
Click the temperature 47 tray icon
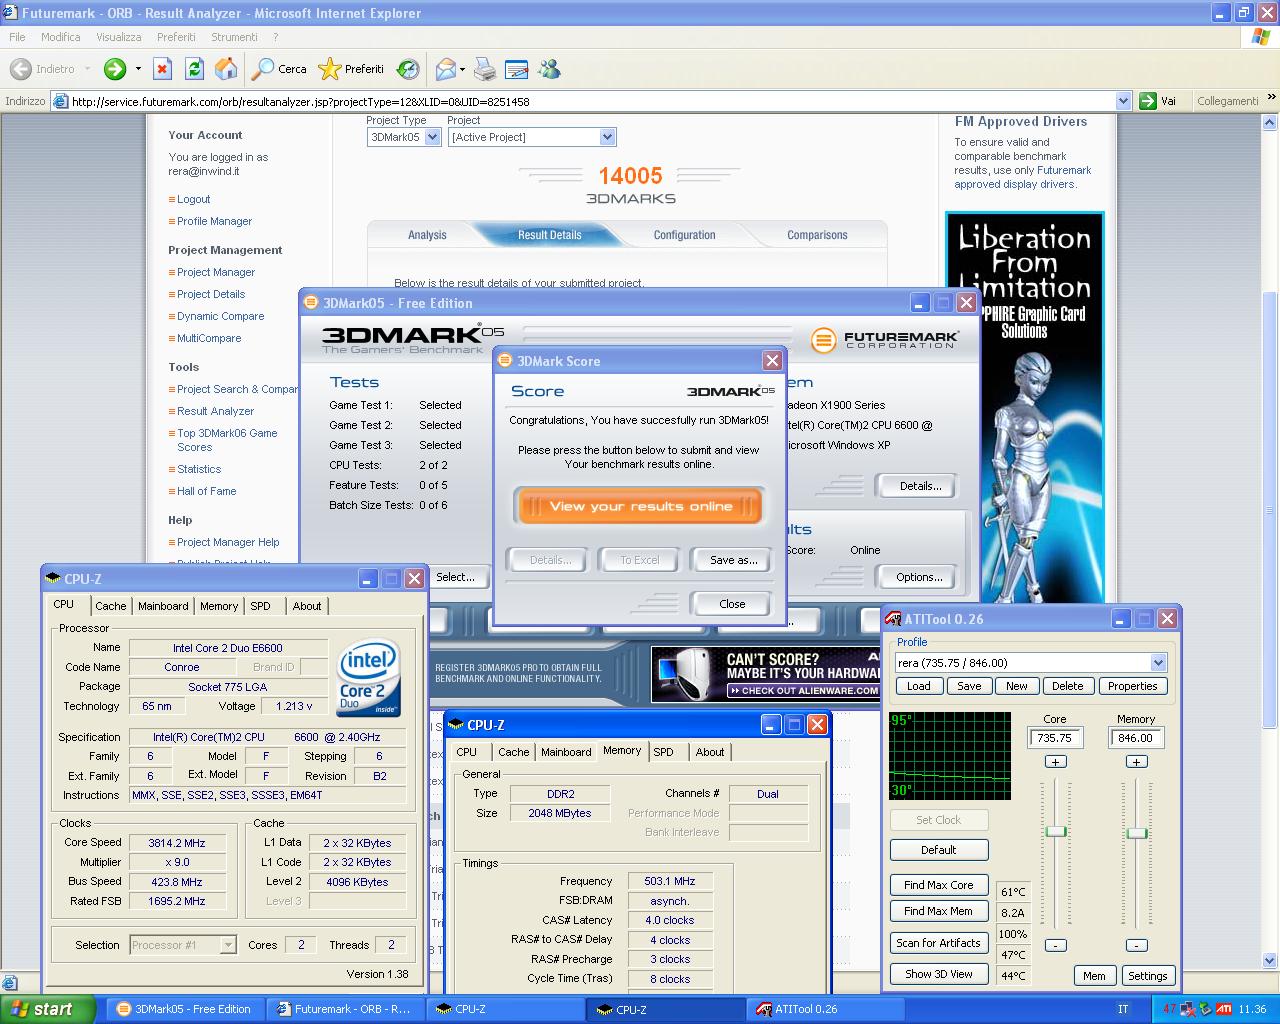1169,1009
